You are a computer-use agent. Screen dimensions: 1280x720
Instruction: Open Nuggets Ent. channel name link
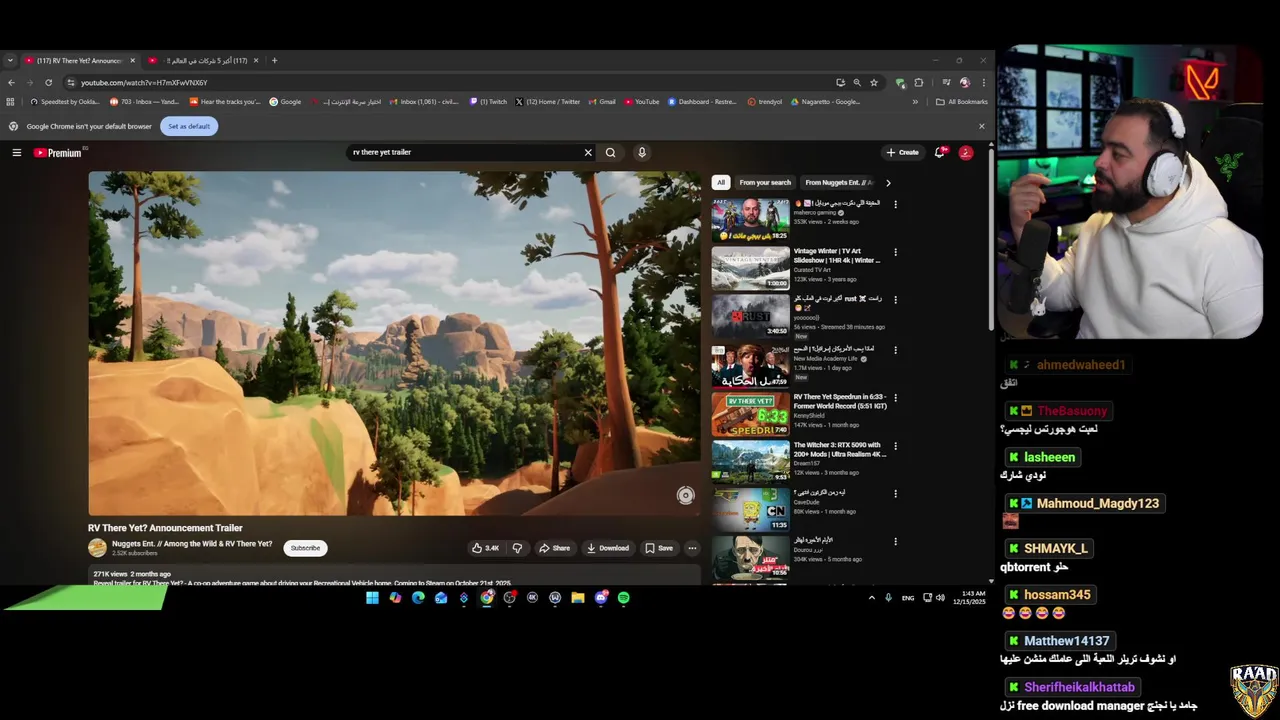191,544
